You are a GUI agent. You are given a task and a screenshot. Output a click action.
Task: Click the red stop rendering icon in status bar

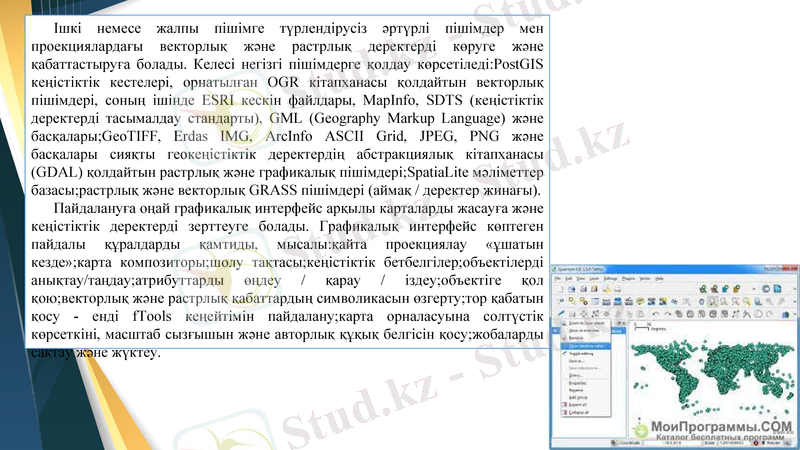(x=756, y=443)
